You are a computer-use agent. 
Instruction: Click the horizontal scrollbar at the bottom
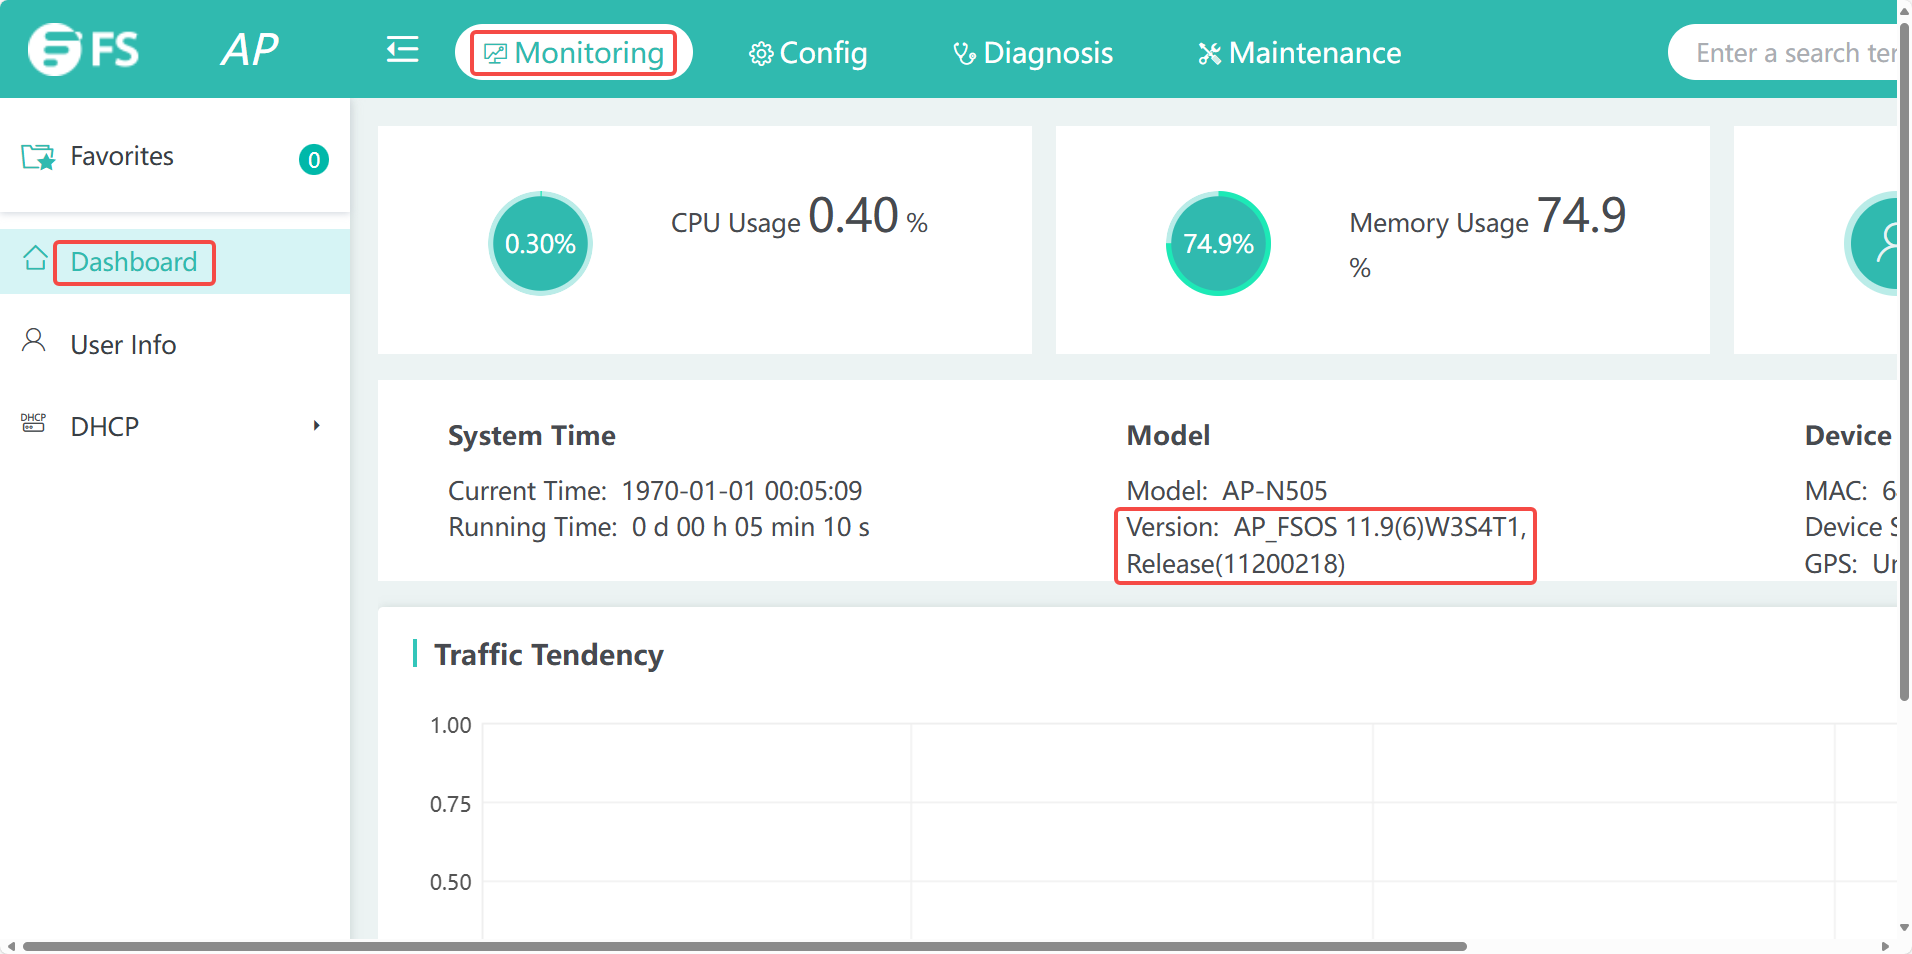tap(744, 946)
